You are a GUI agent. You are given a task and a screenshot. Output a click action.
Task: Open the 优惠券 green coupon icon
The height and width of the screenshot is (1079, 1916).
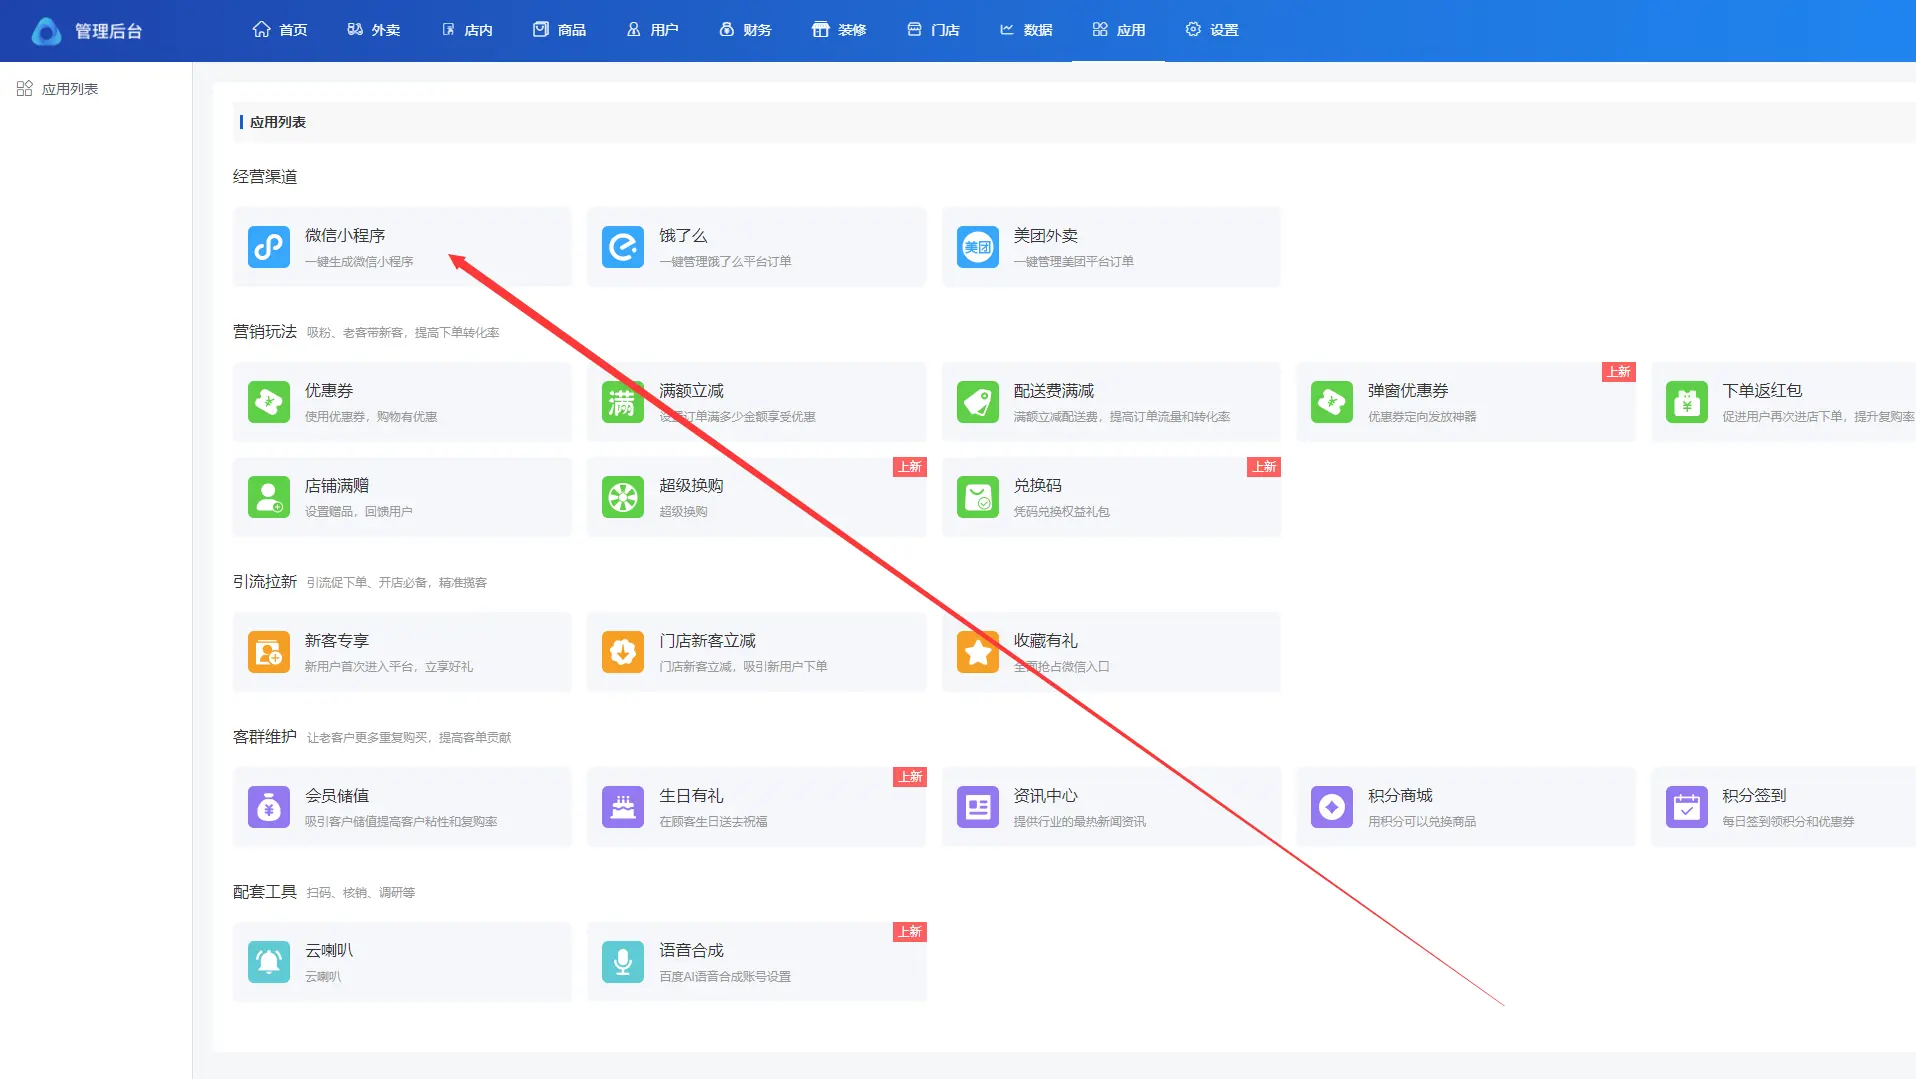pos(269,402)
